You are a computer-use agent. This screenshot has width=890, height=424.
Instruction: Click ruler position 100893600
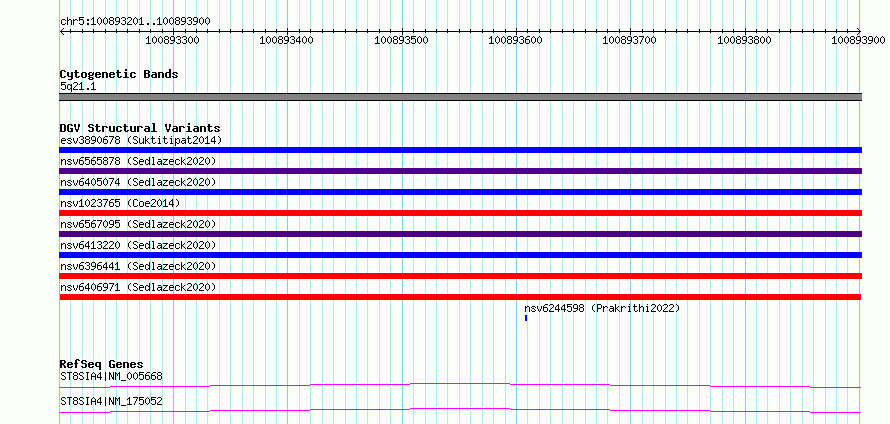515,40
